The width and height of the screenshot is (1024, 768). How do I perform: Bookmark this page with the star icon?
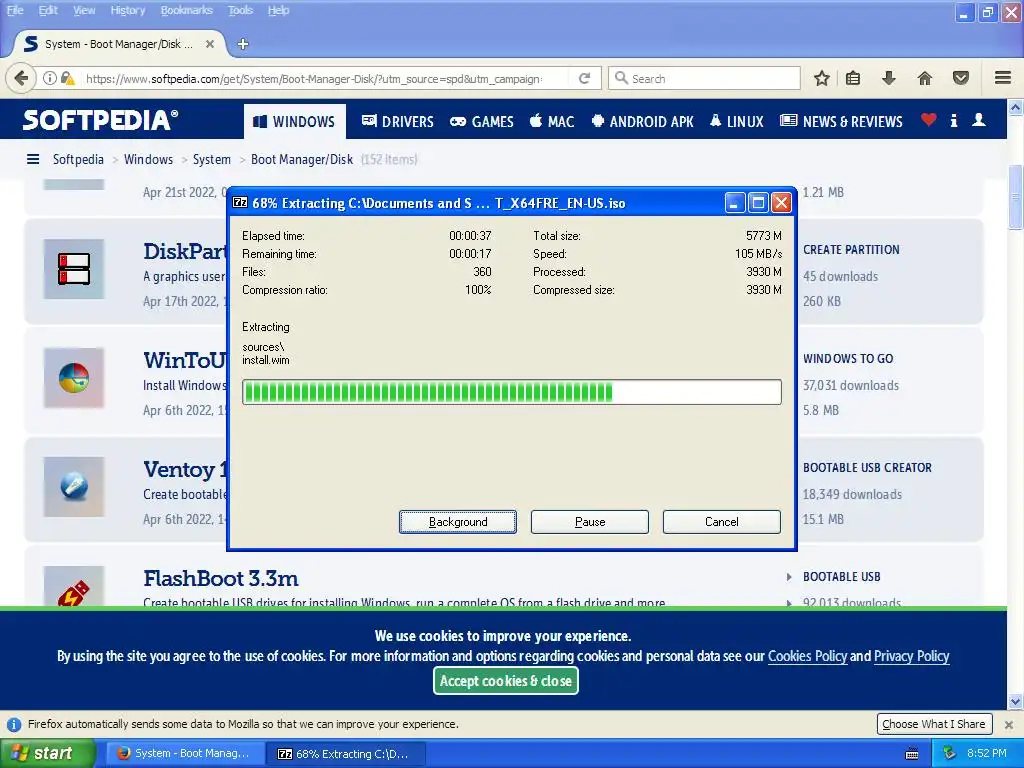click(x=822, y=78)
